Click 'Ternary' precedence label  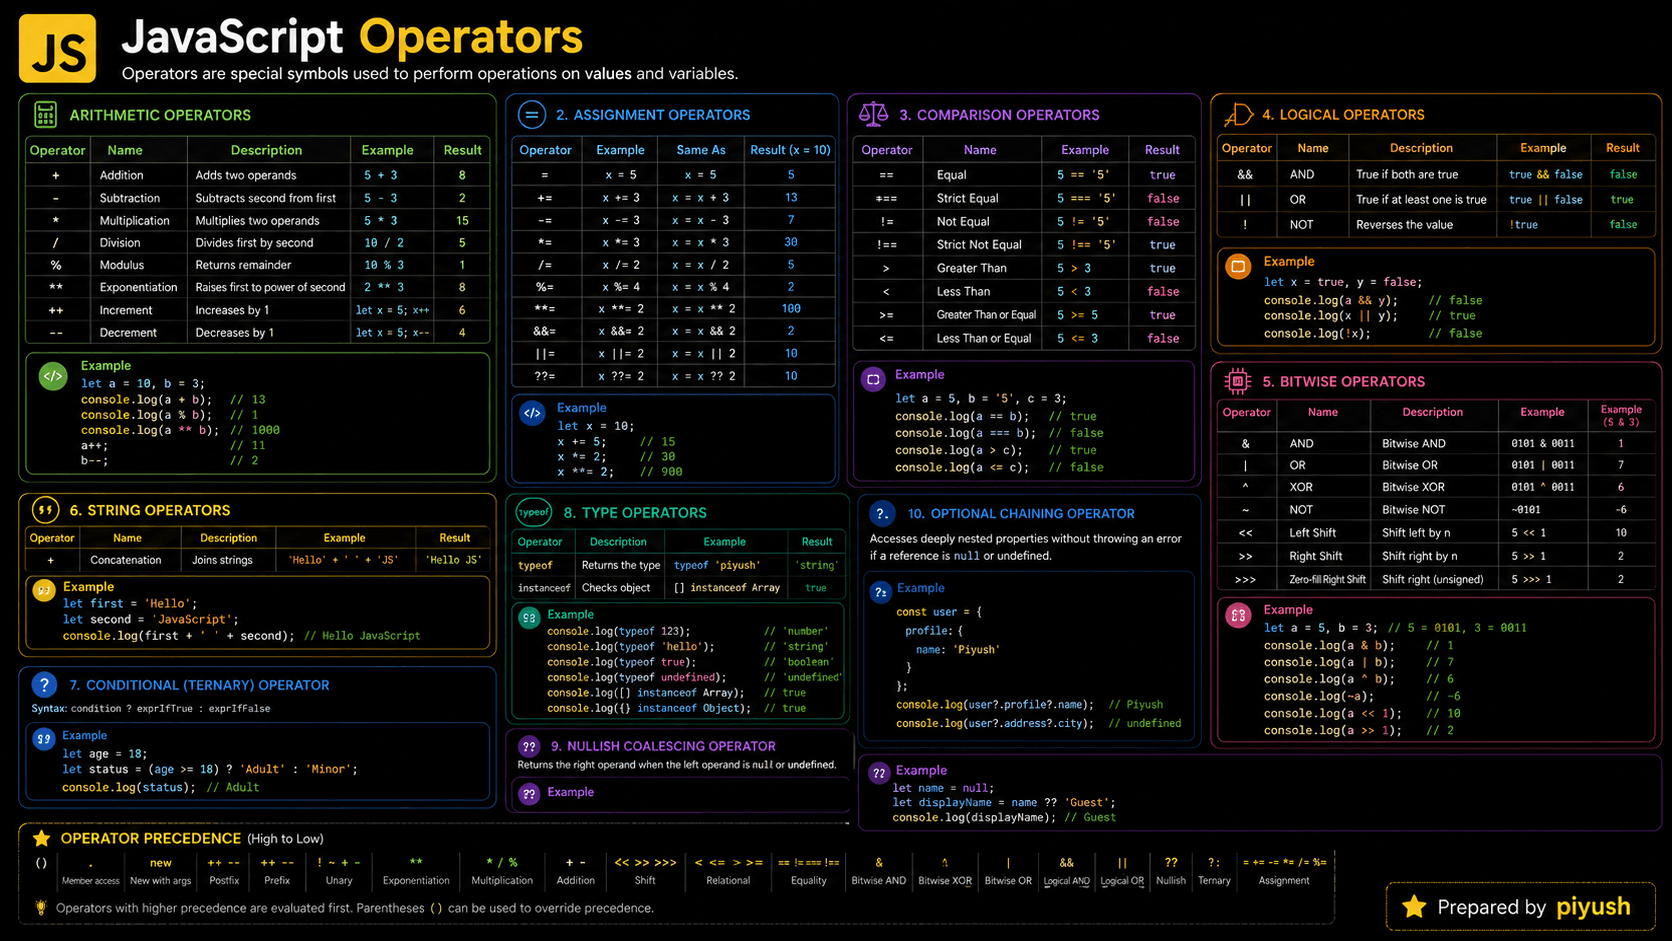click(1214, 881)
